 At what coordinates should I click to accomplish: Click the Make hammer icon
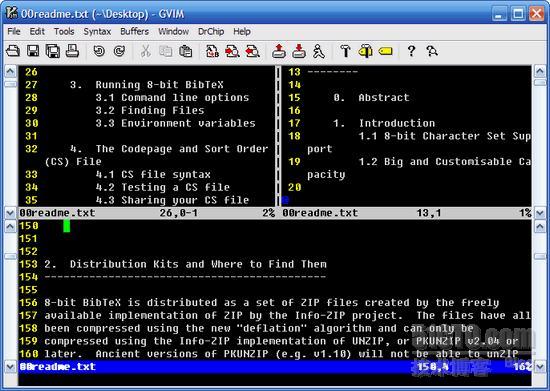[345, 51]
